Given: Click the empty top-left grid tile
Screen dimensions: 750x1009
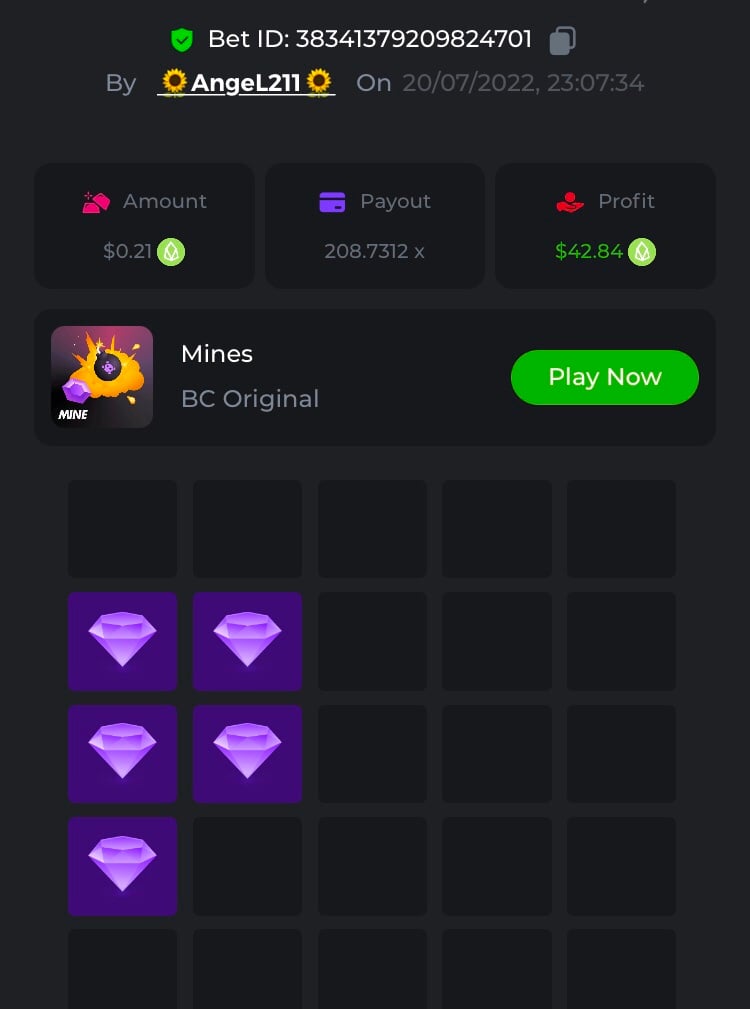Looking at the screenshot, I should point(122,528).
